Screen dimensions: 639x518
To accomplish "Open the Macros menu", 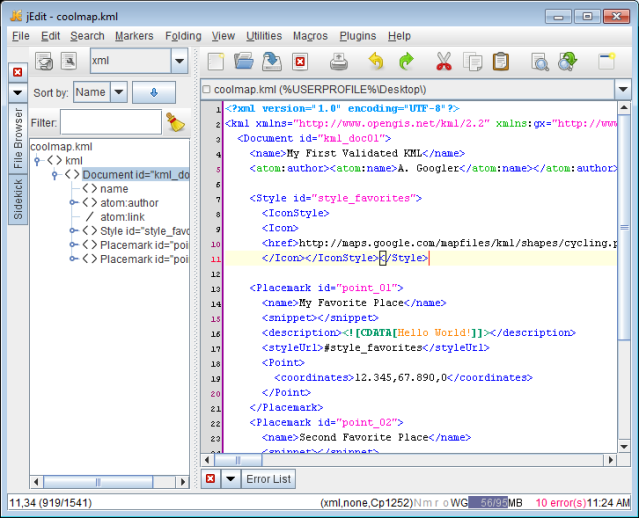I will 310,36.
